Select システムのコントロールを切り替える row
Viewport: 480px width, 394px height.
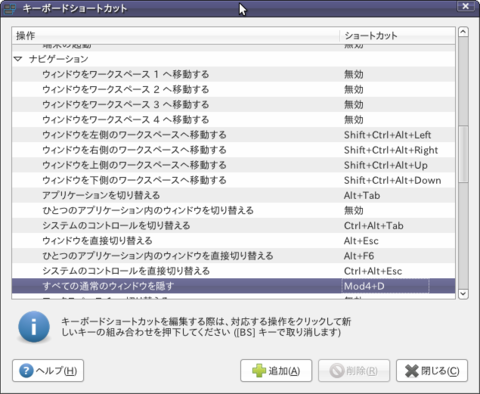click(233, 226)
